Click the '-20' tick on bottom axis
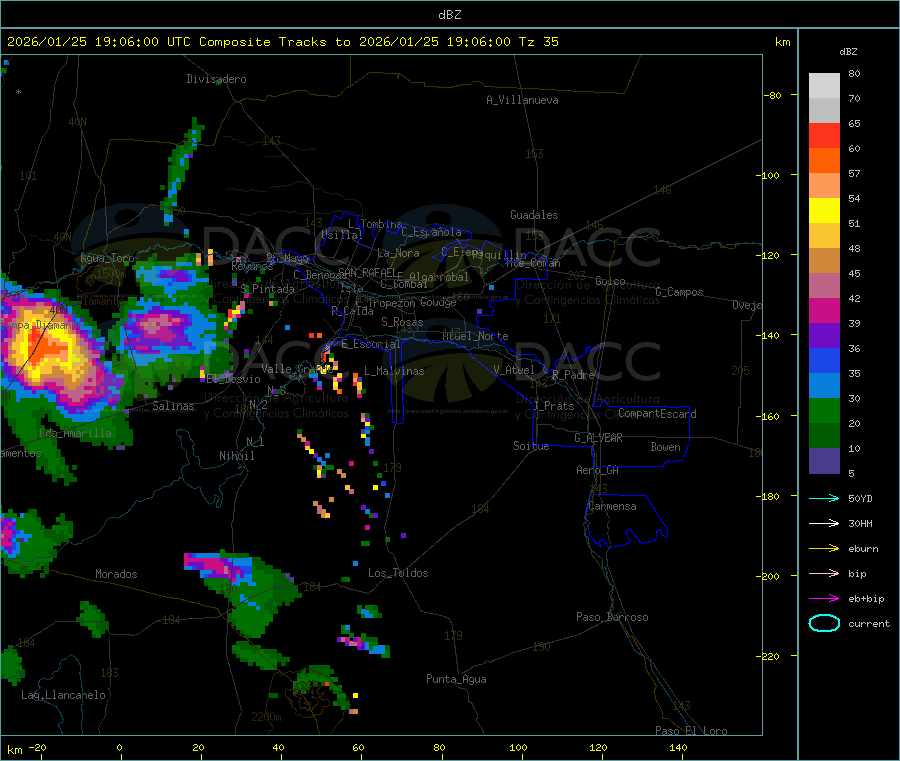This screenshot has width=900, height=761. click(37, 747)
